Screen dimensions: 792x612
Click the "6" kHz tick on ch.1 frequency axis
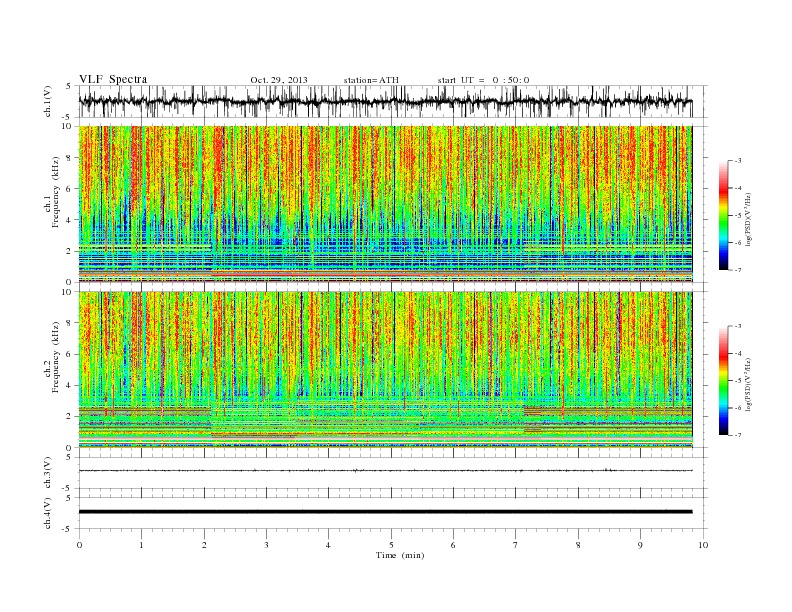point(69,189)
